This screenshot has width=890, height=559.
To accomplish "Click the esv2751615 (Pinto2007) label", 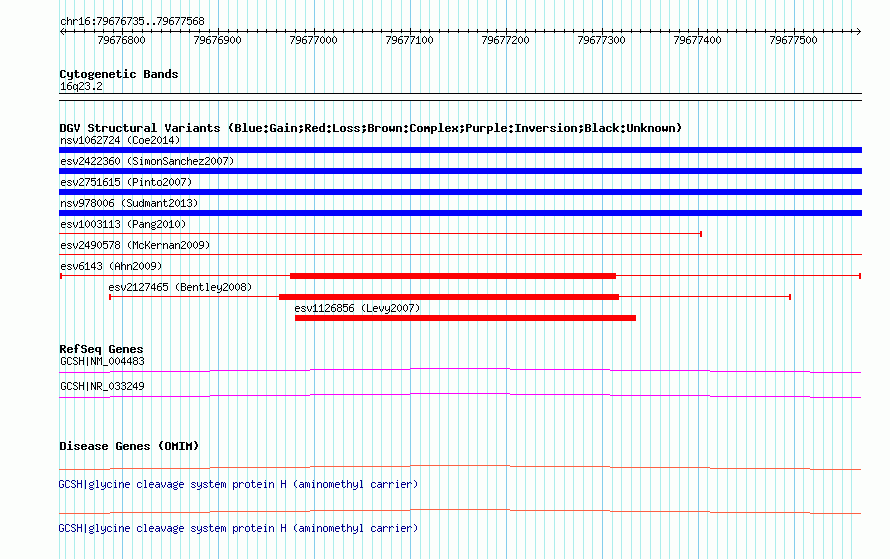I will click(x=126, y=182).
